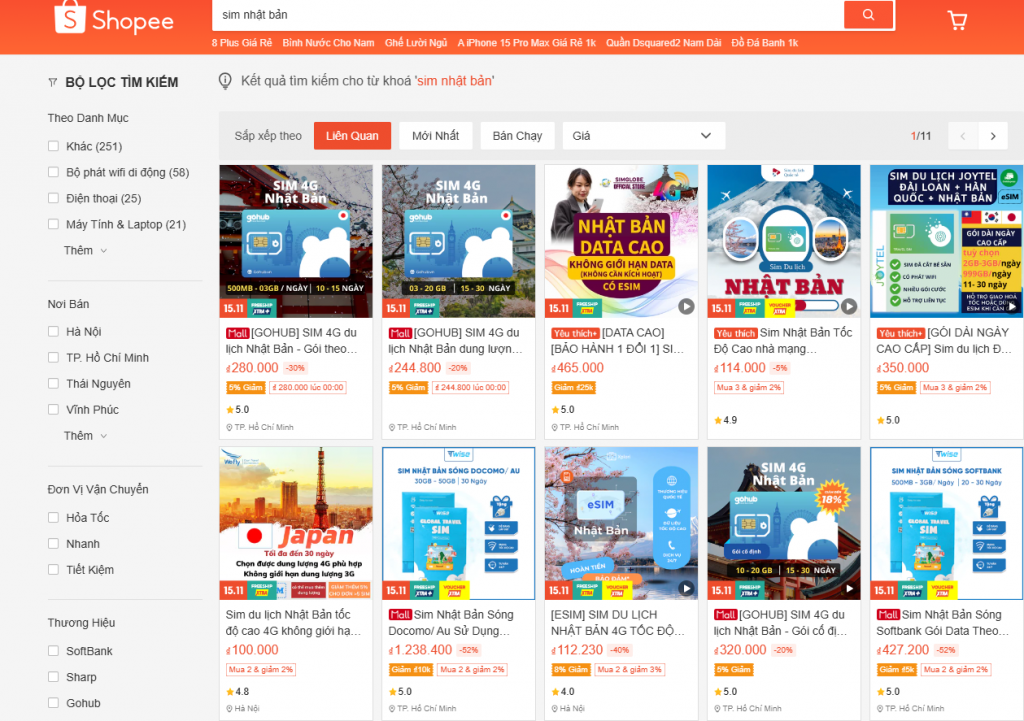This screenshot has width=1024, height=721.
Task: Open the shopping cart icon
Action: click(x=957, y=20)
